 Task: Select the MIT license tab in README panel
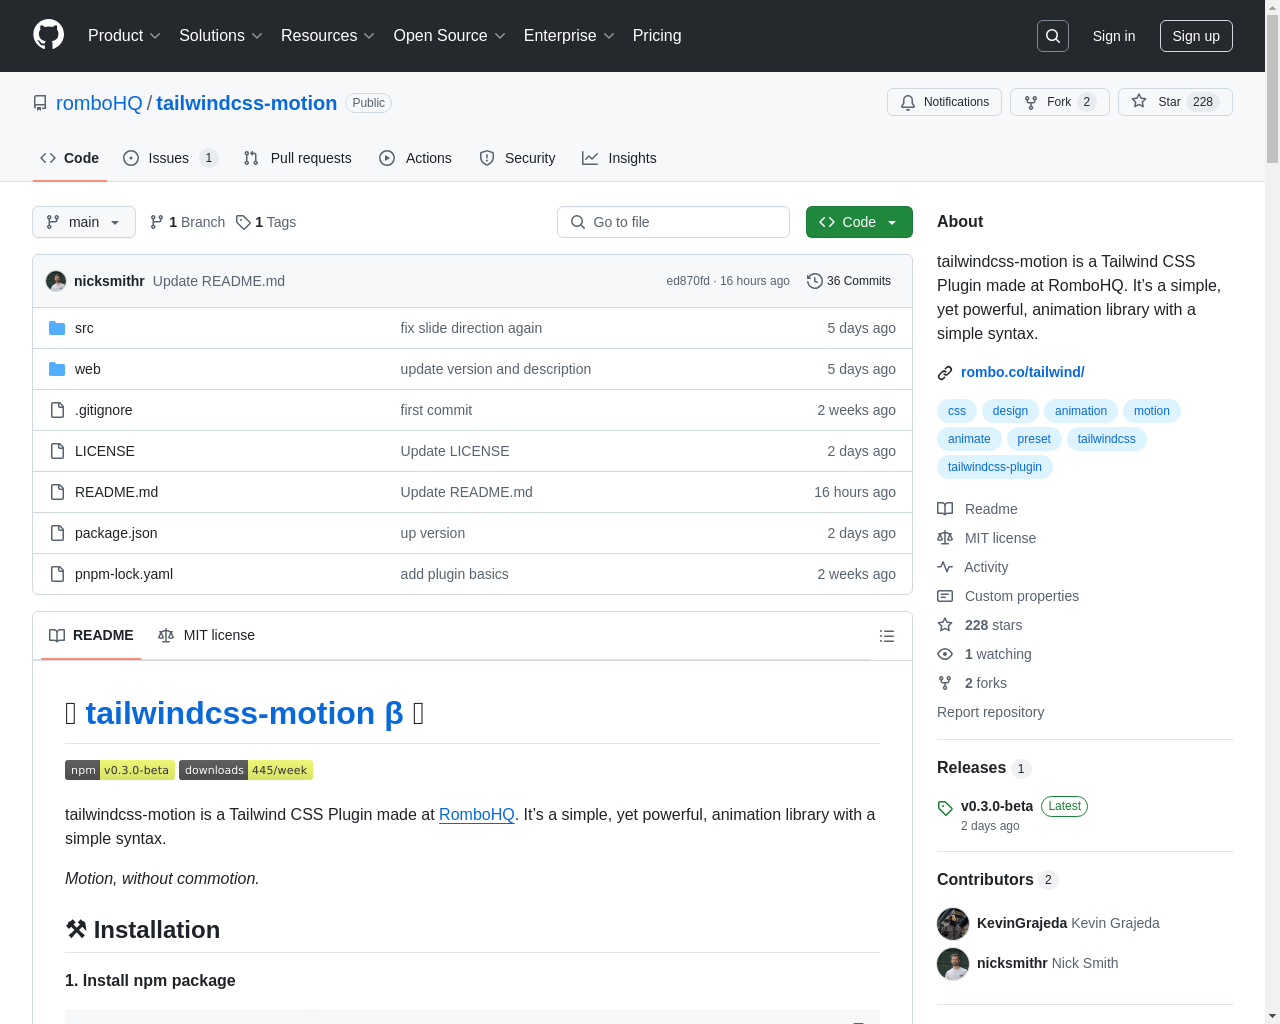click(x=207, y=636)
